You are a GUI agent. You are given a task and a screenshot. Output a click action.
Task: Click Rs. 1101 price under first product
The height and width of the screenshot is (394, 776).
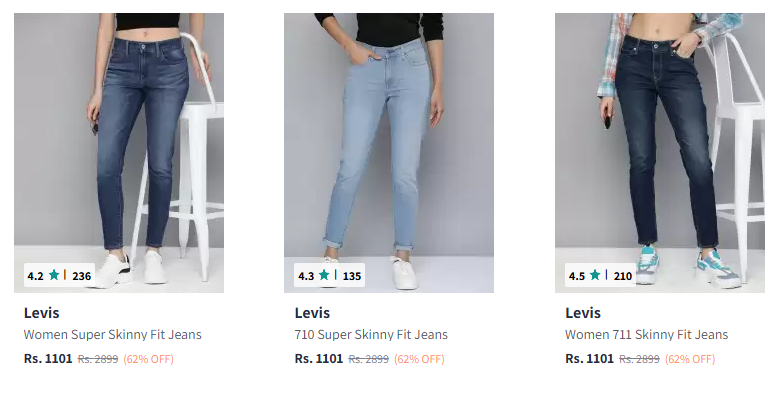tap(48, 358)
